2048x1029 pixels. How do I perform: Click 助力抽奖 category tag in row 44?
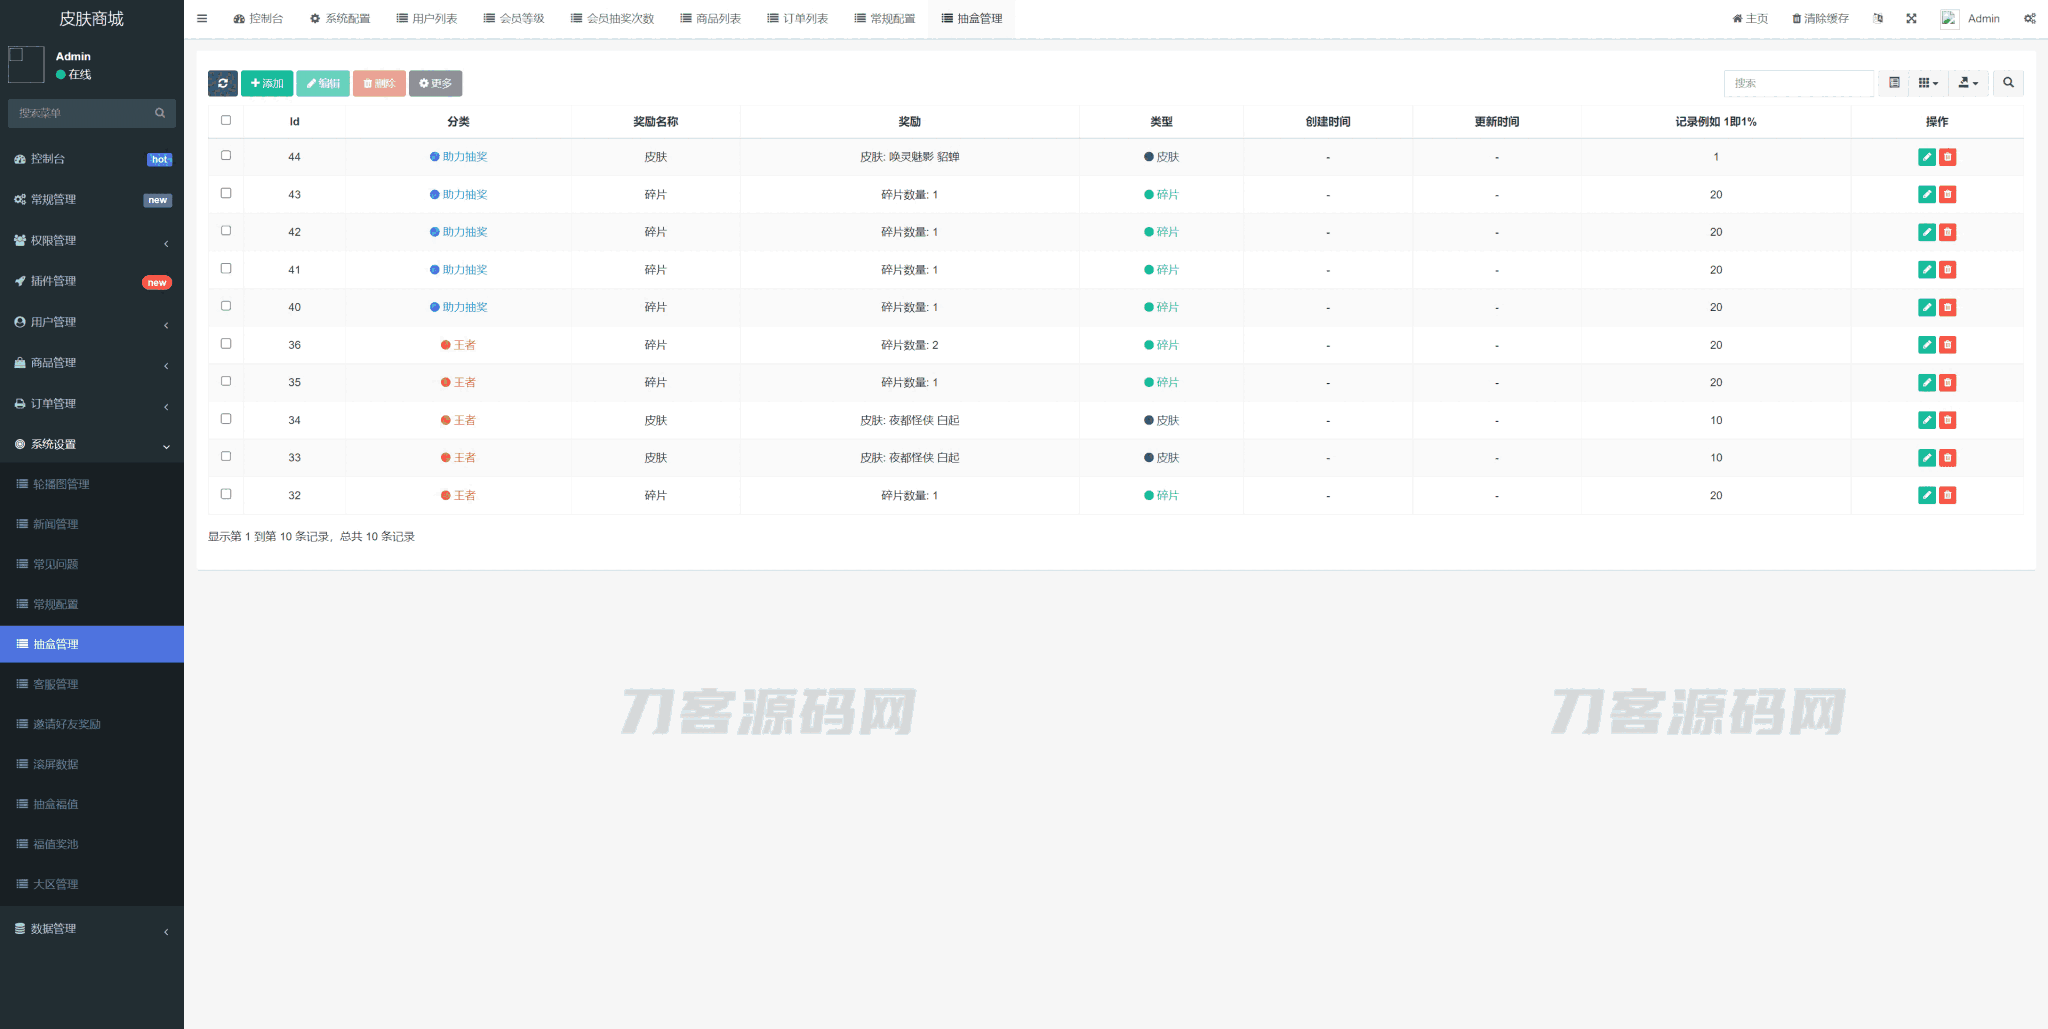pos(464,157)
